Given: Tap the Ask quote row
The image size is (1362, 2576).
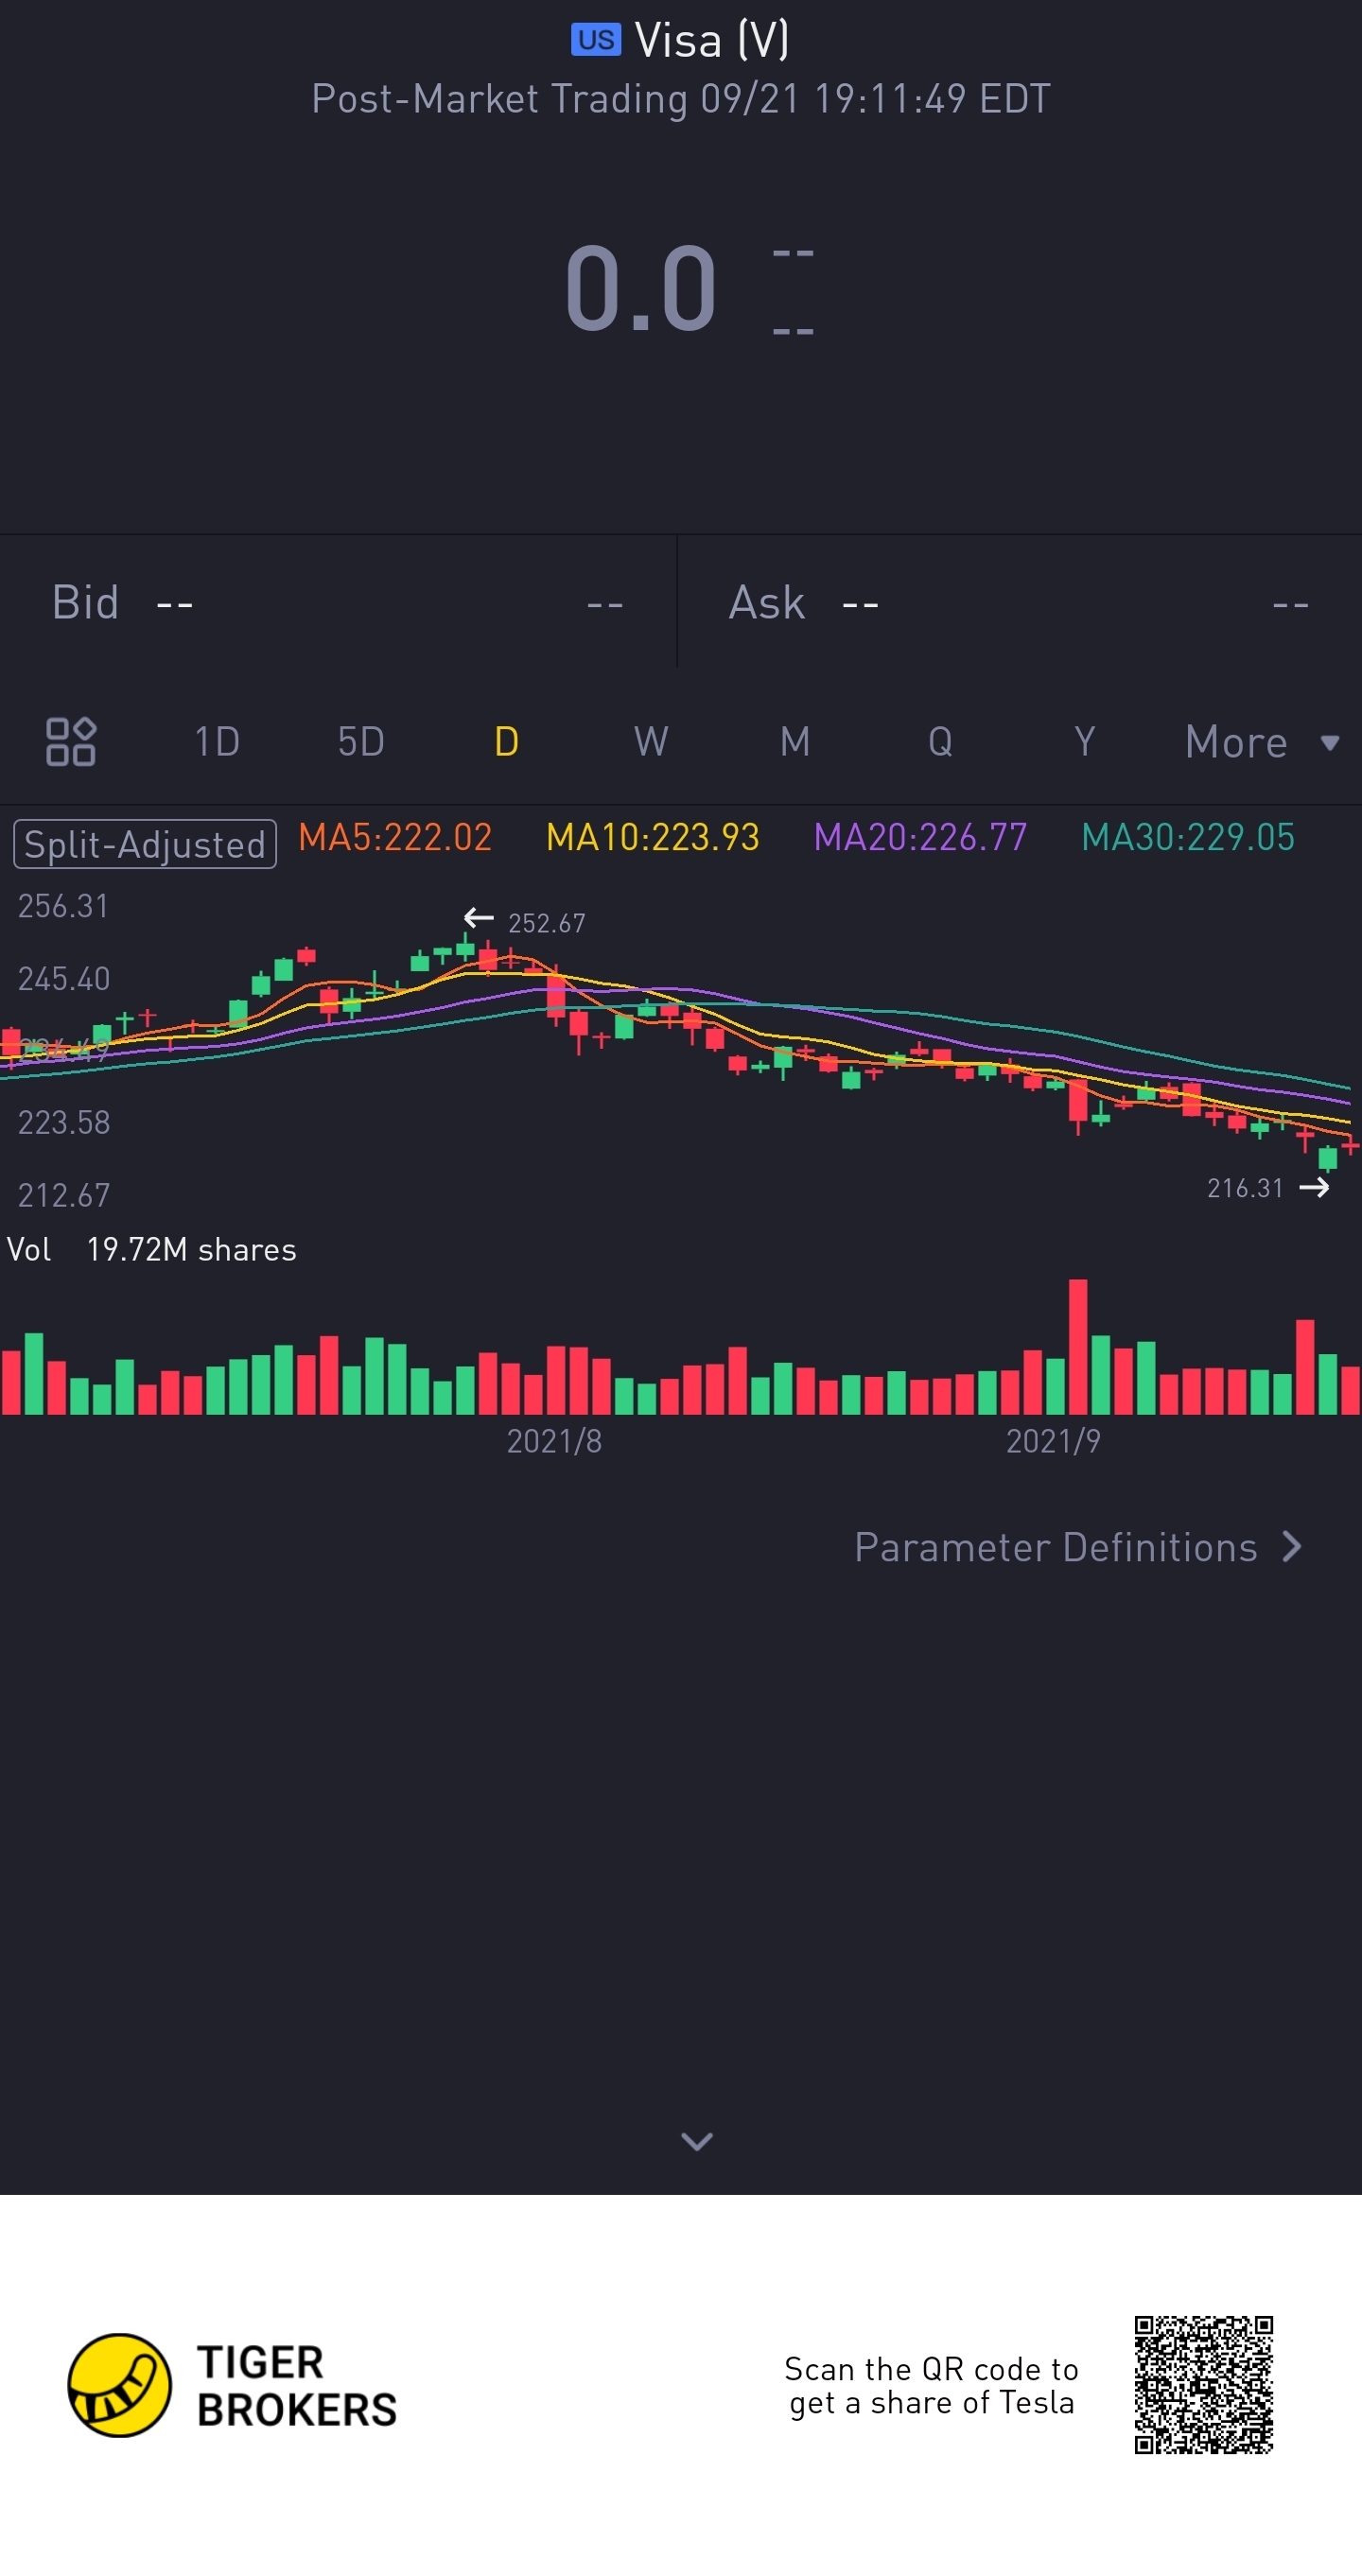Looking at the screenshot, I should click(x=1020, y=603).
